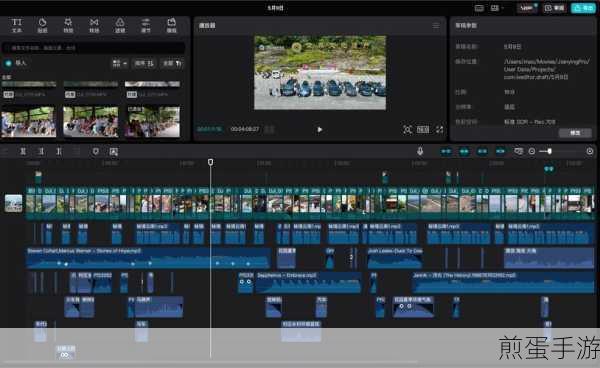Open the player panel hamburger menu
Screen dimensions: 600x368
tap(436, 26)
